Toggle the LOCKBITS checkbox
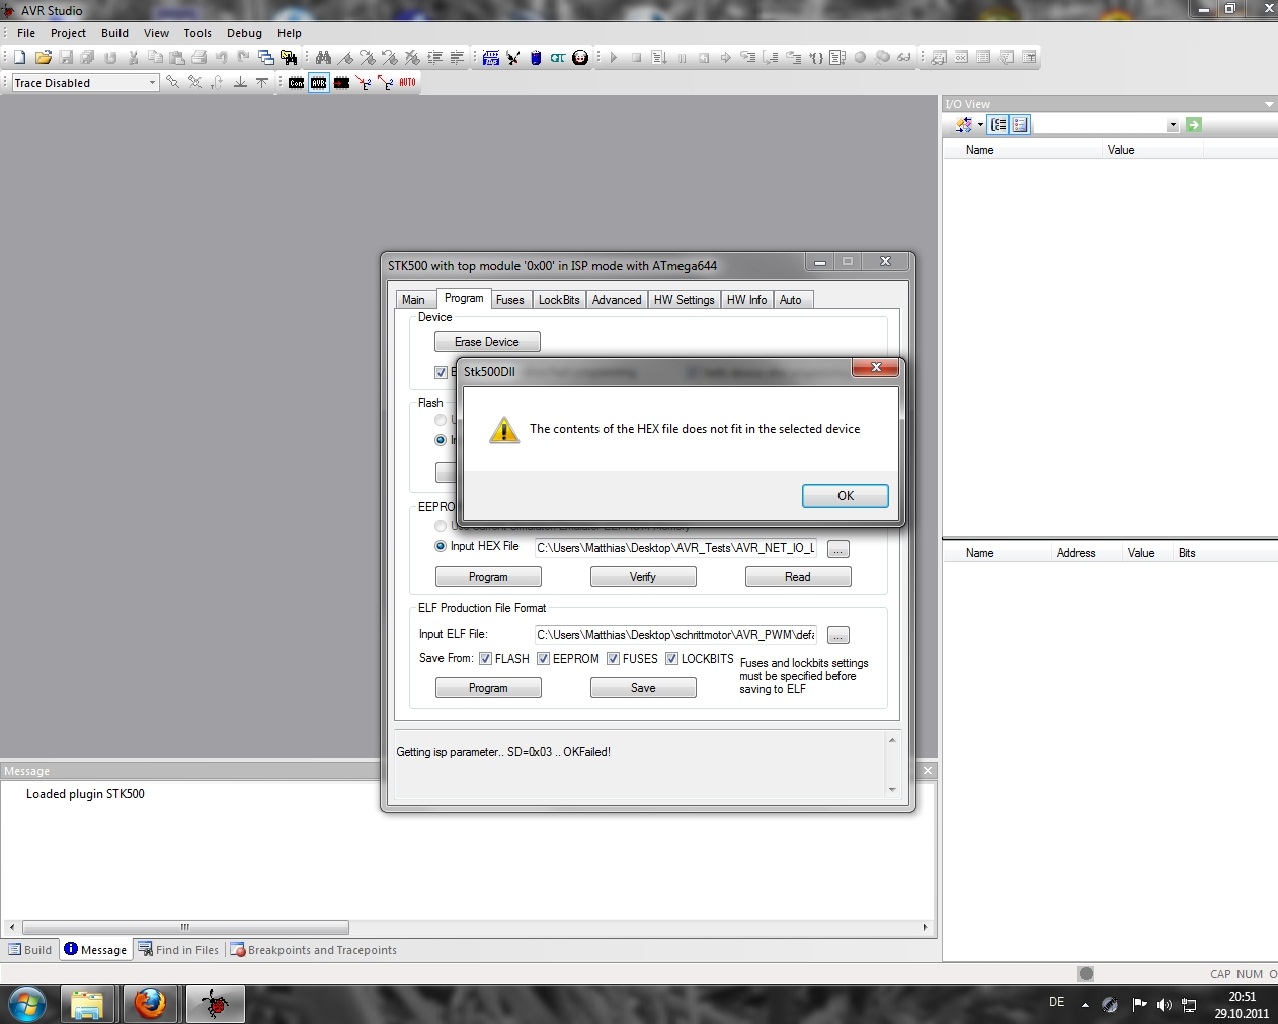The height and width of the screenshot is (1024, 1278). pos(672,659)
